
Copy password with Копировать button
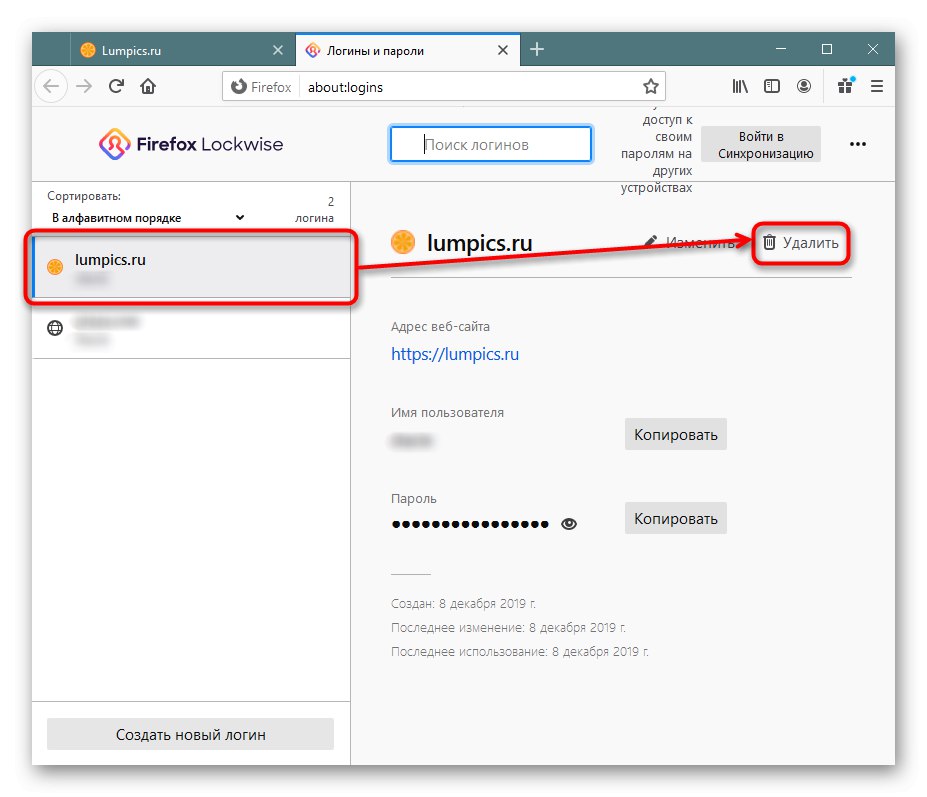(676, 519)
